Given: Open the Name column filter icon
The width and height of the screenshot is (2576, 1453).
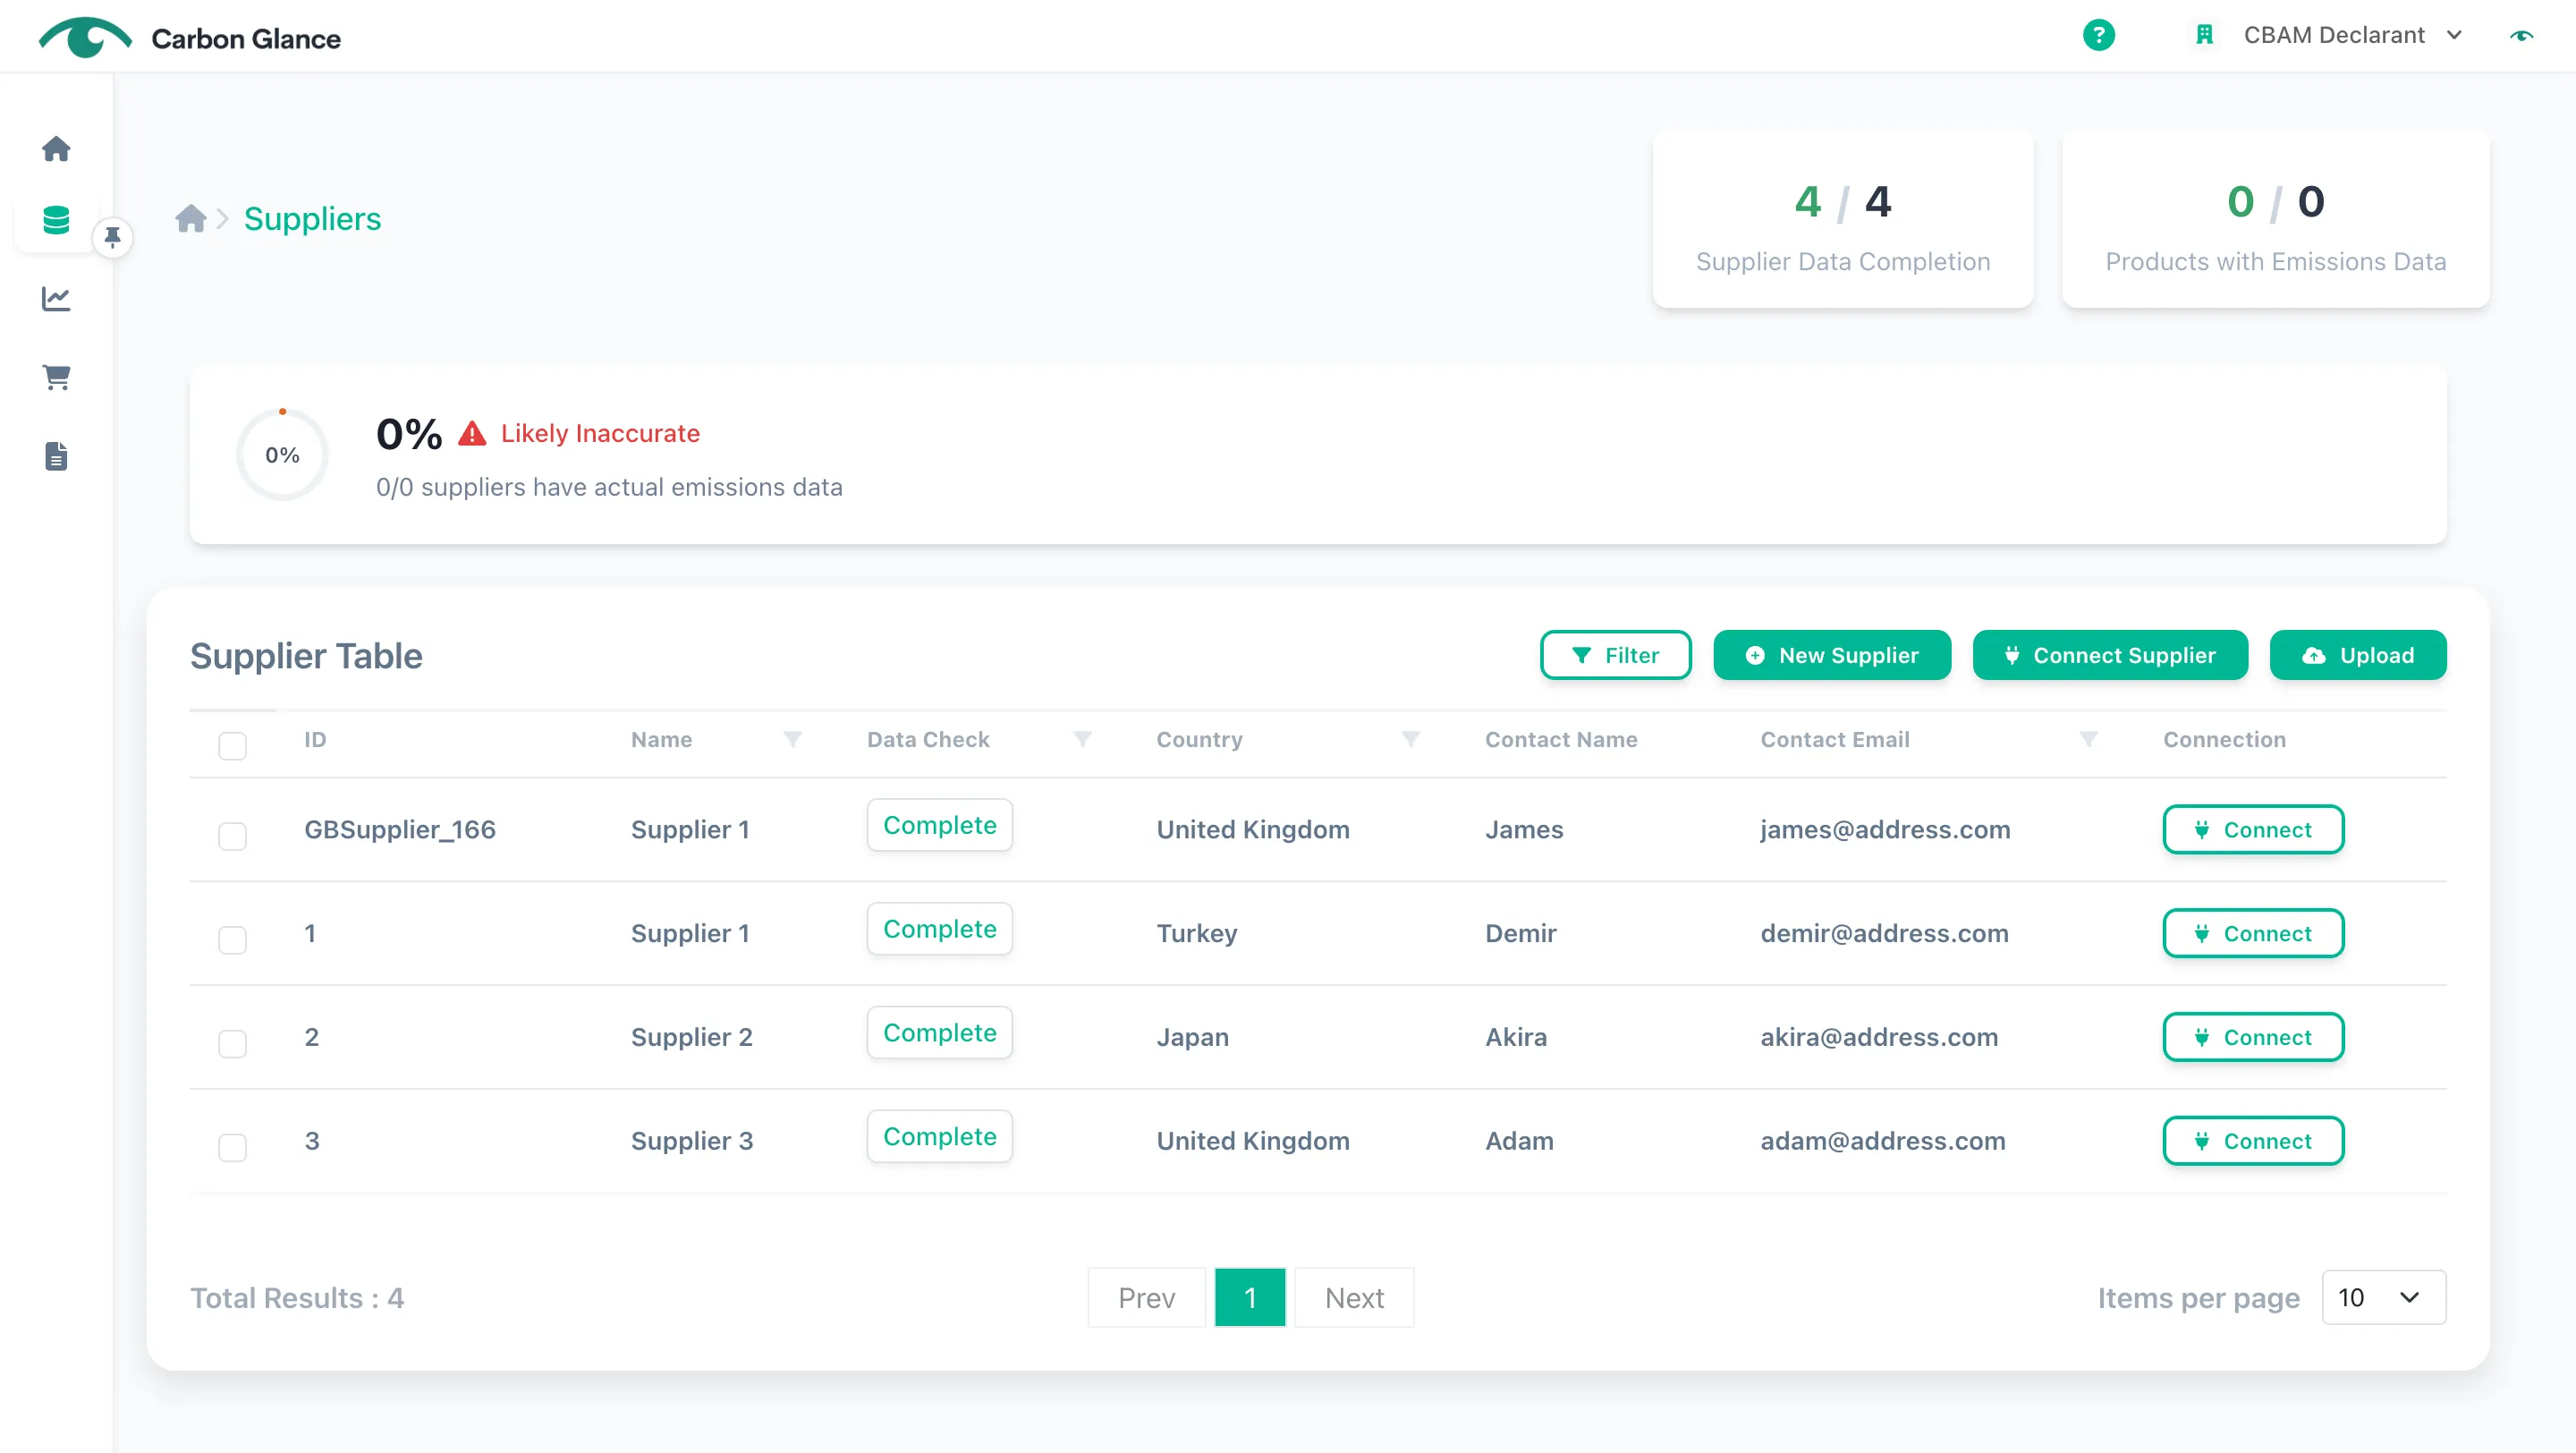Looking at the screenshot, I should 792,739.
